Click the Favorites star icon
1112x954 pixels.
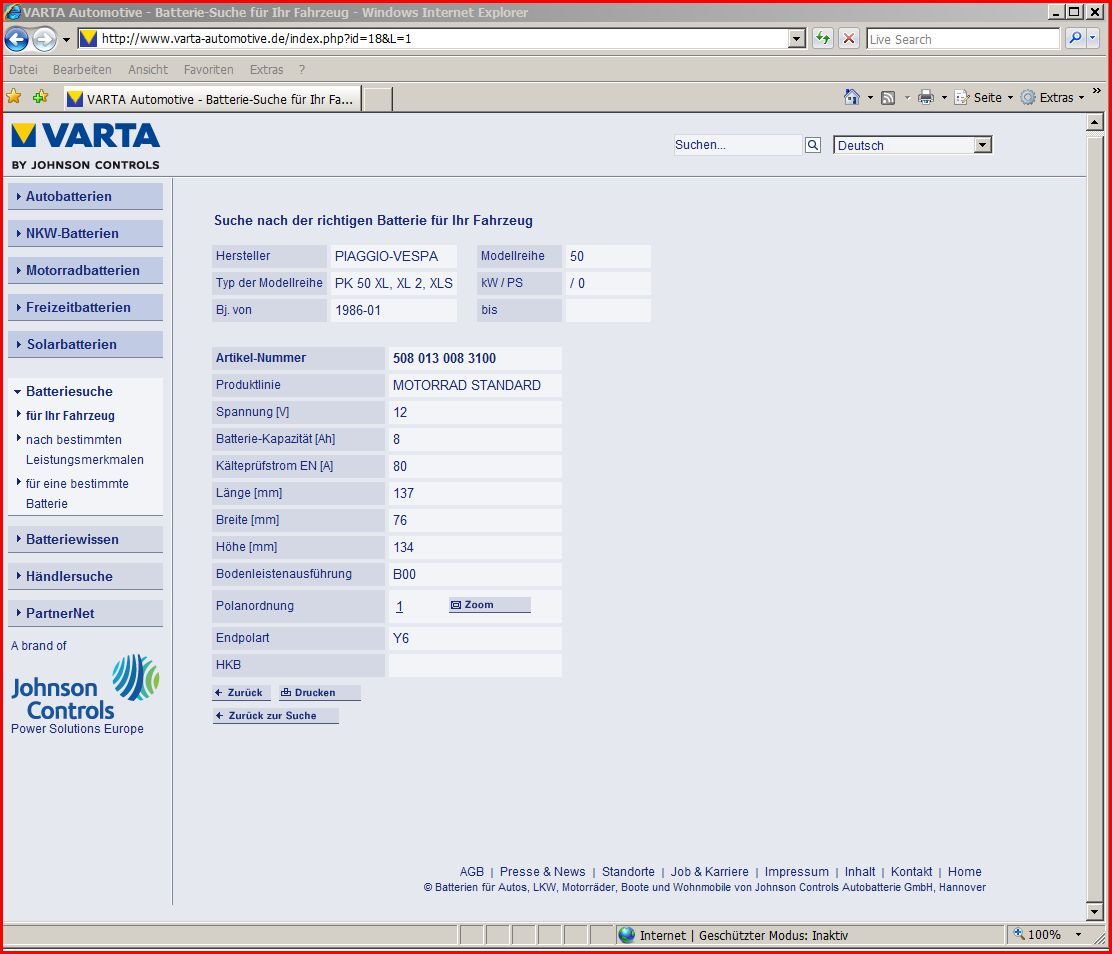click(x=14, y=97)
